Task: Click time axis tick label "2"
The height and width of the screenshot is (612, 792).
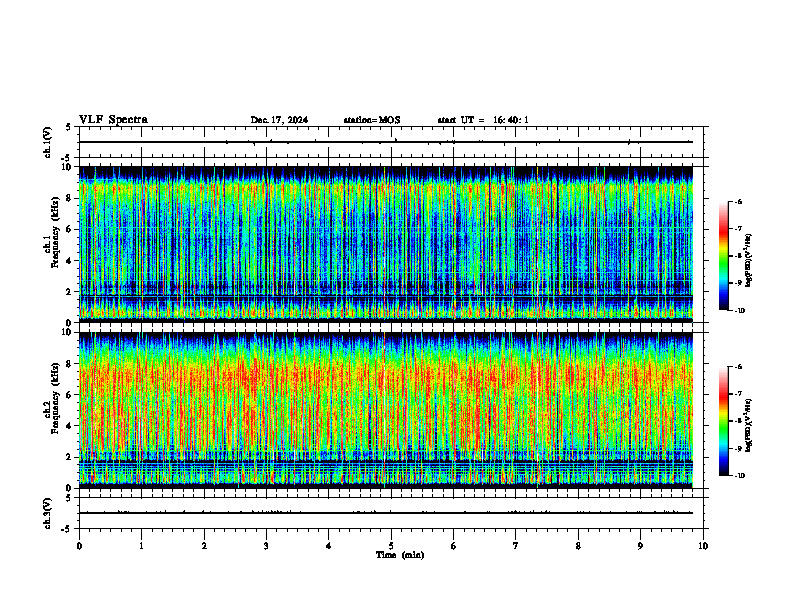Action: tap(204, 546)
